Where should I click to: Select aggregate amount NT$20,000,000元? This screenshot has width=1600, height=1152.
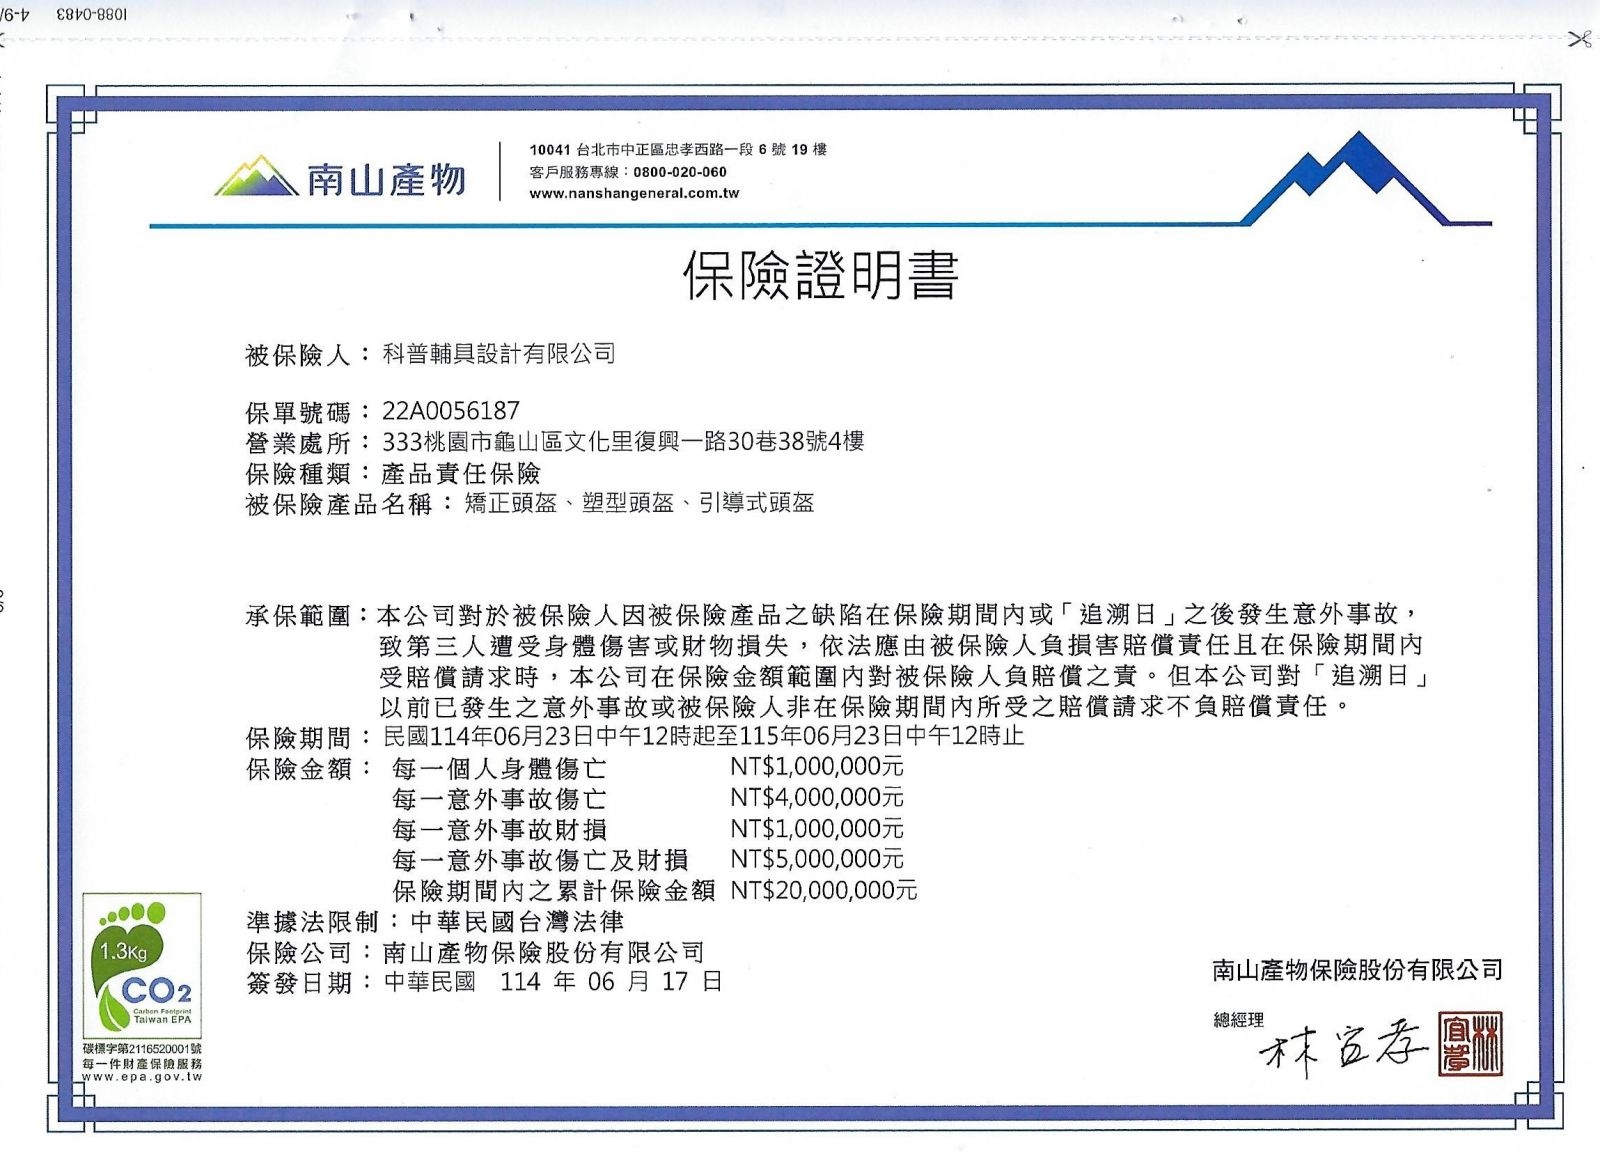824,890
